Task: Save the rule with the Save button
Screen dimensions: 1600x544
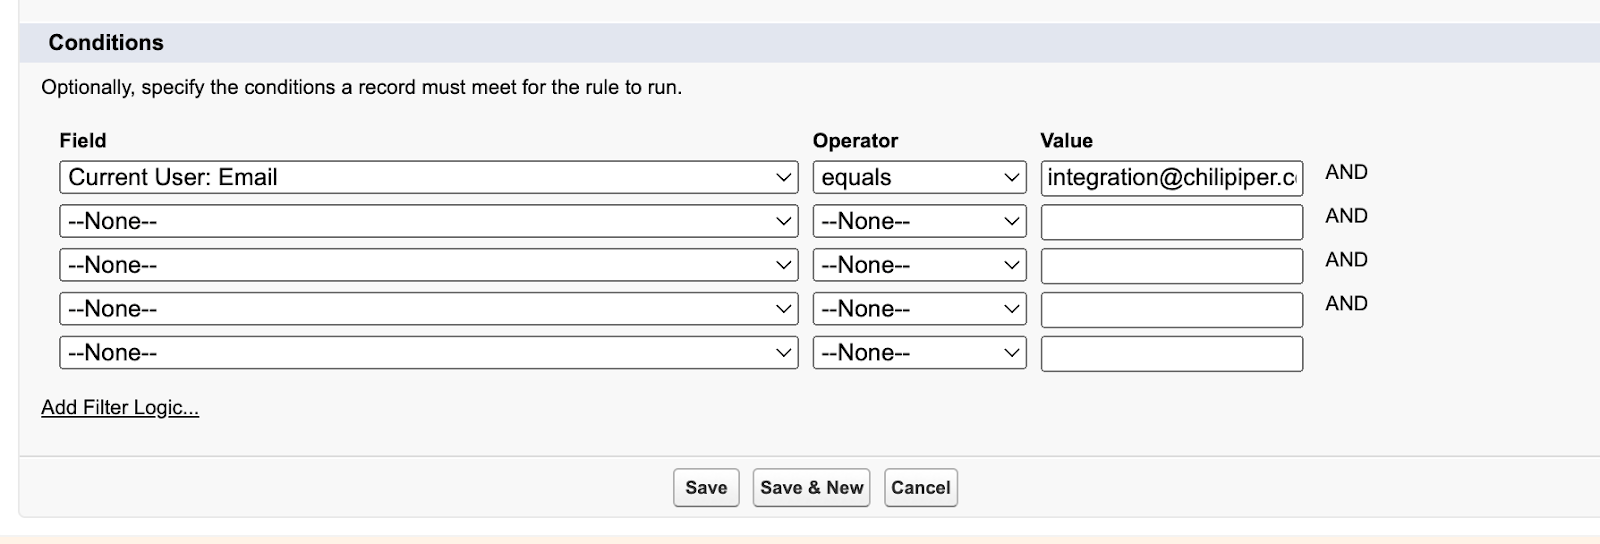Action: point(706,487)
